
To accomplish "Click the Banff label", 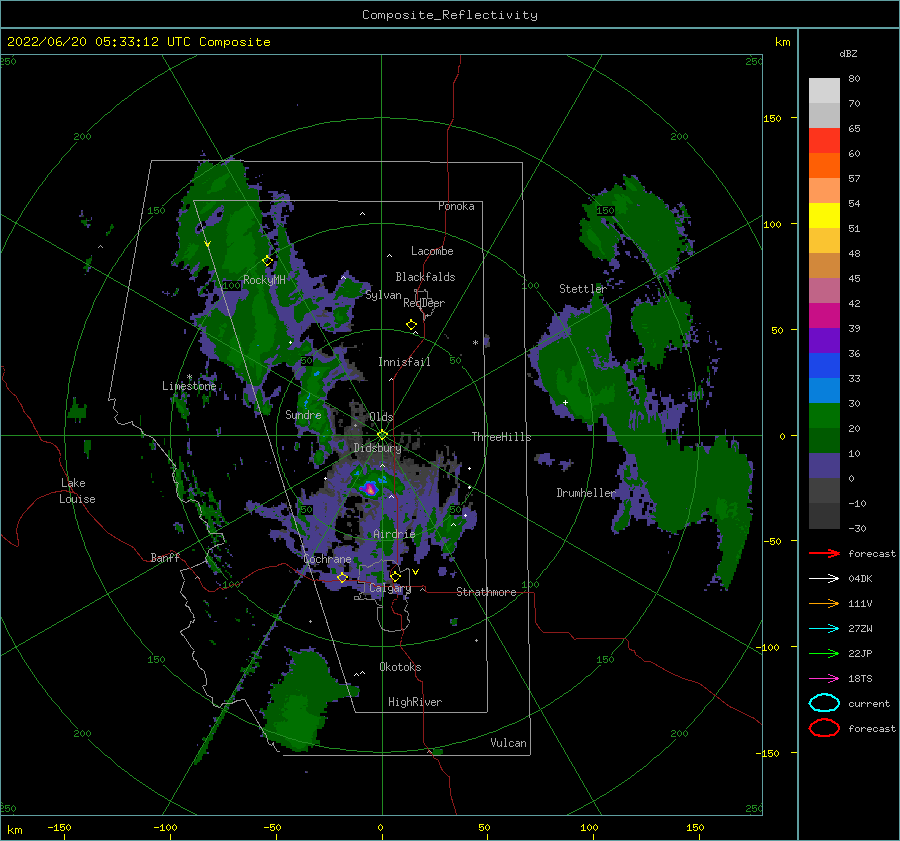I will (165, 558).
